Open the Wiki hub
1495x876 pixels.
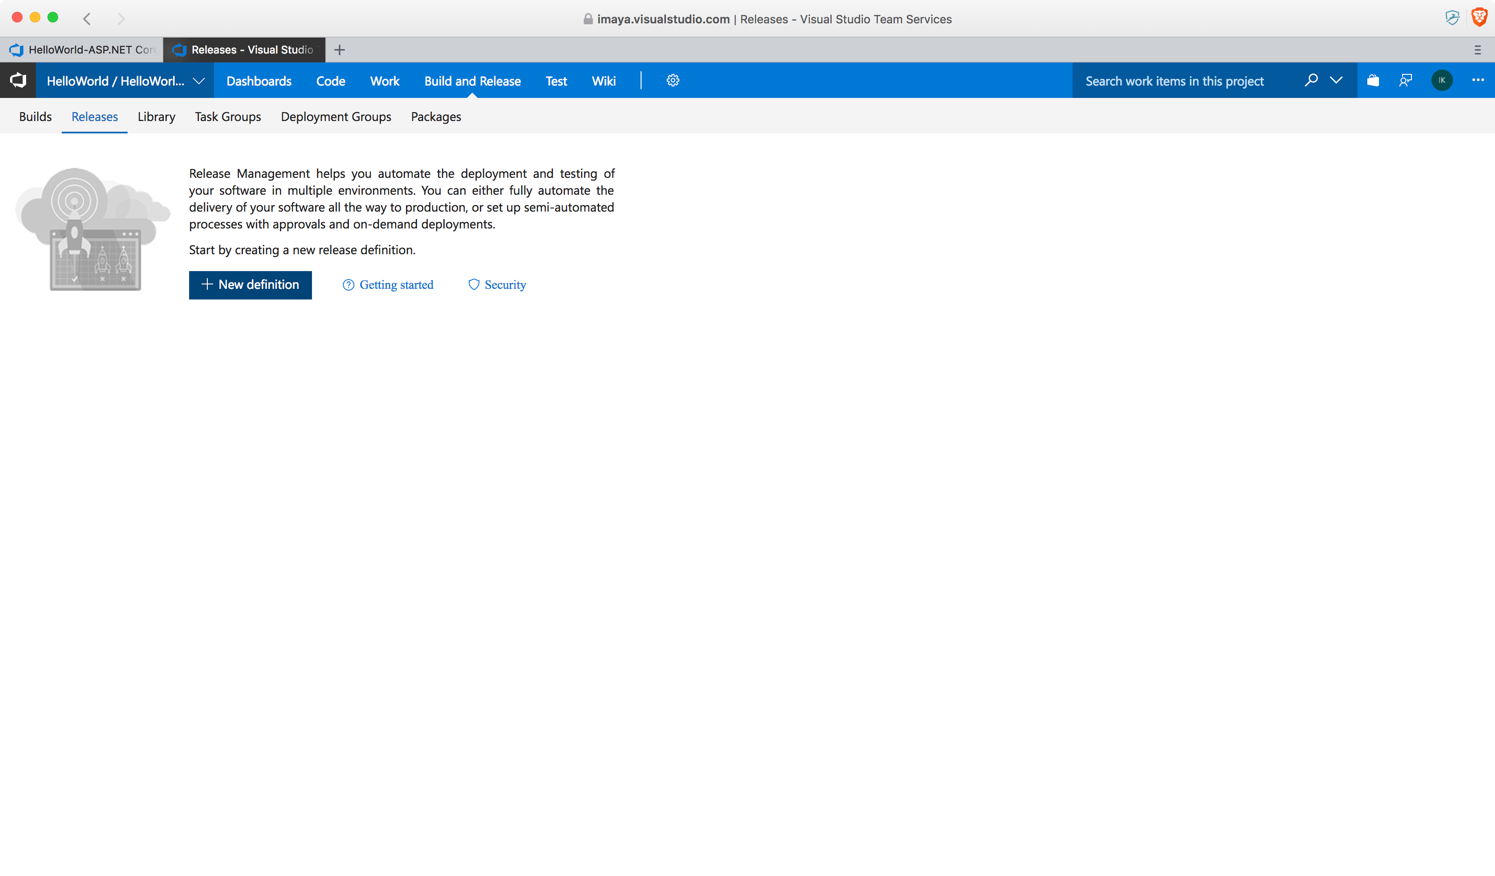pyautogui.click(x=604, y=81)
